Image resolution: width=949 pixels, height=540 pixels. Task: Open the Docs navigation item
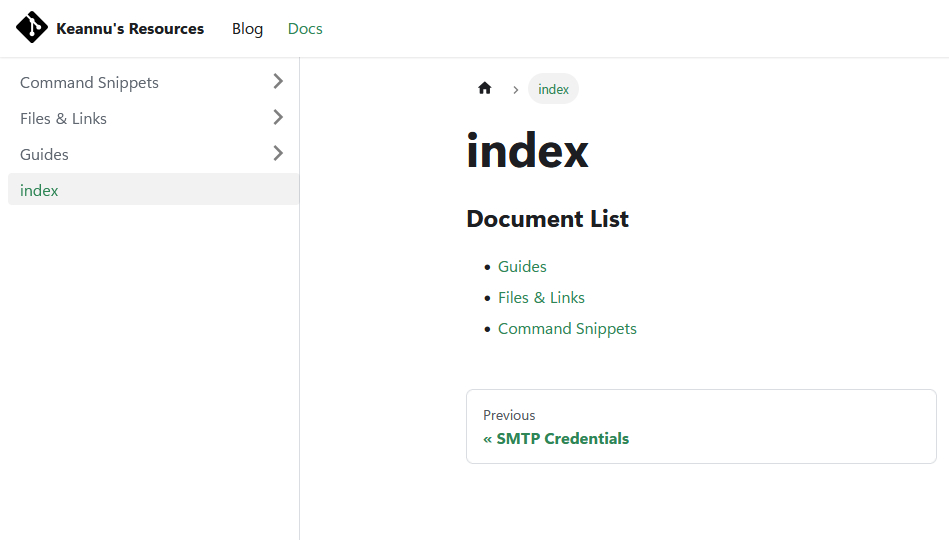click(305, 29)
